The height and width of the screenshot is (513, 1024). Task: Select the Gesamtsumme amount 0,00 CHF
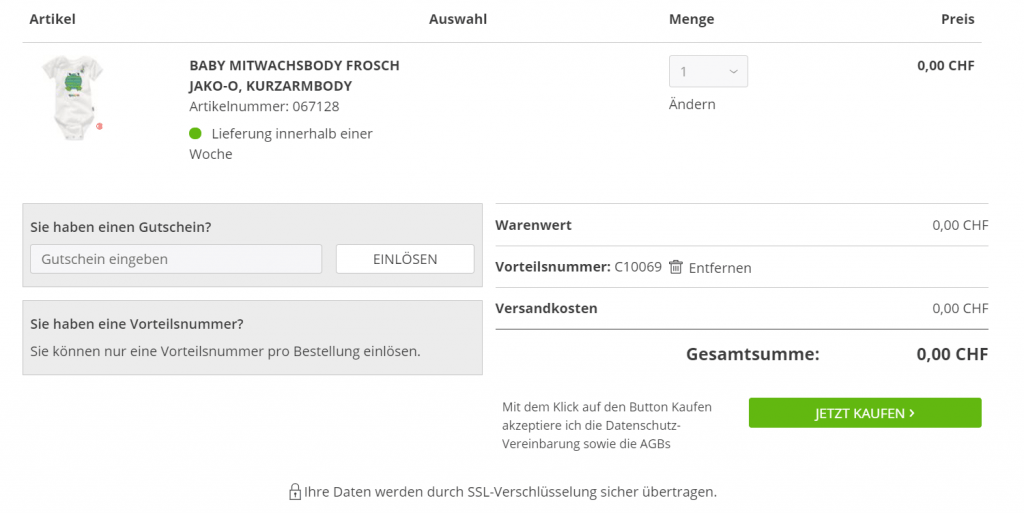(x=952, y=354)
